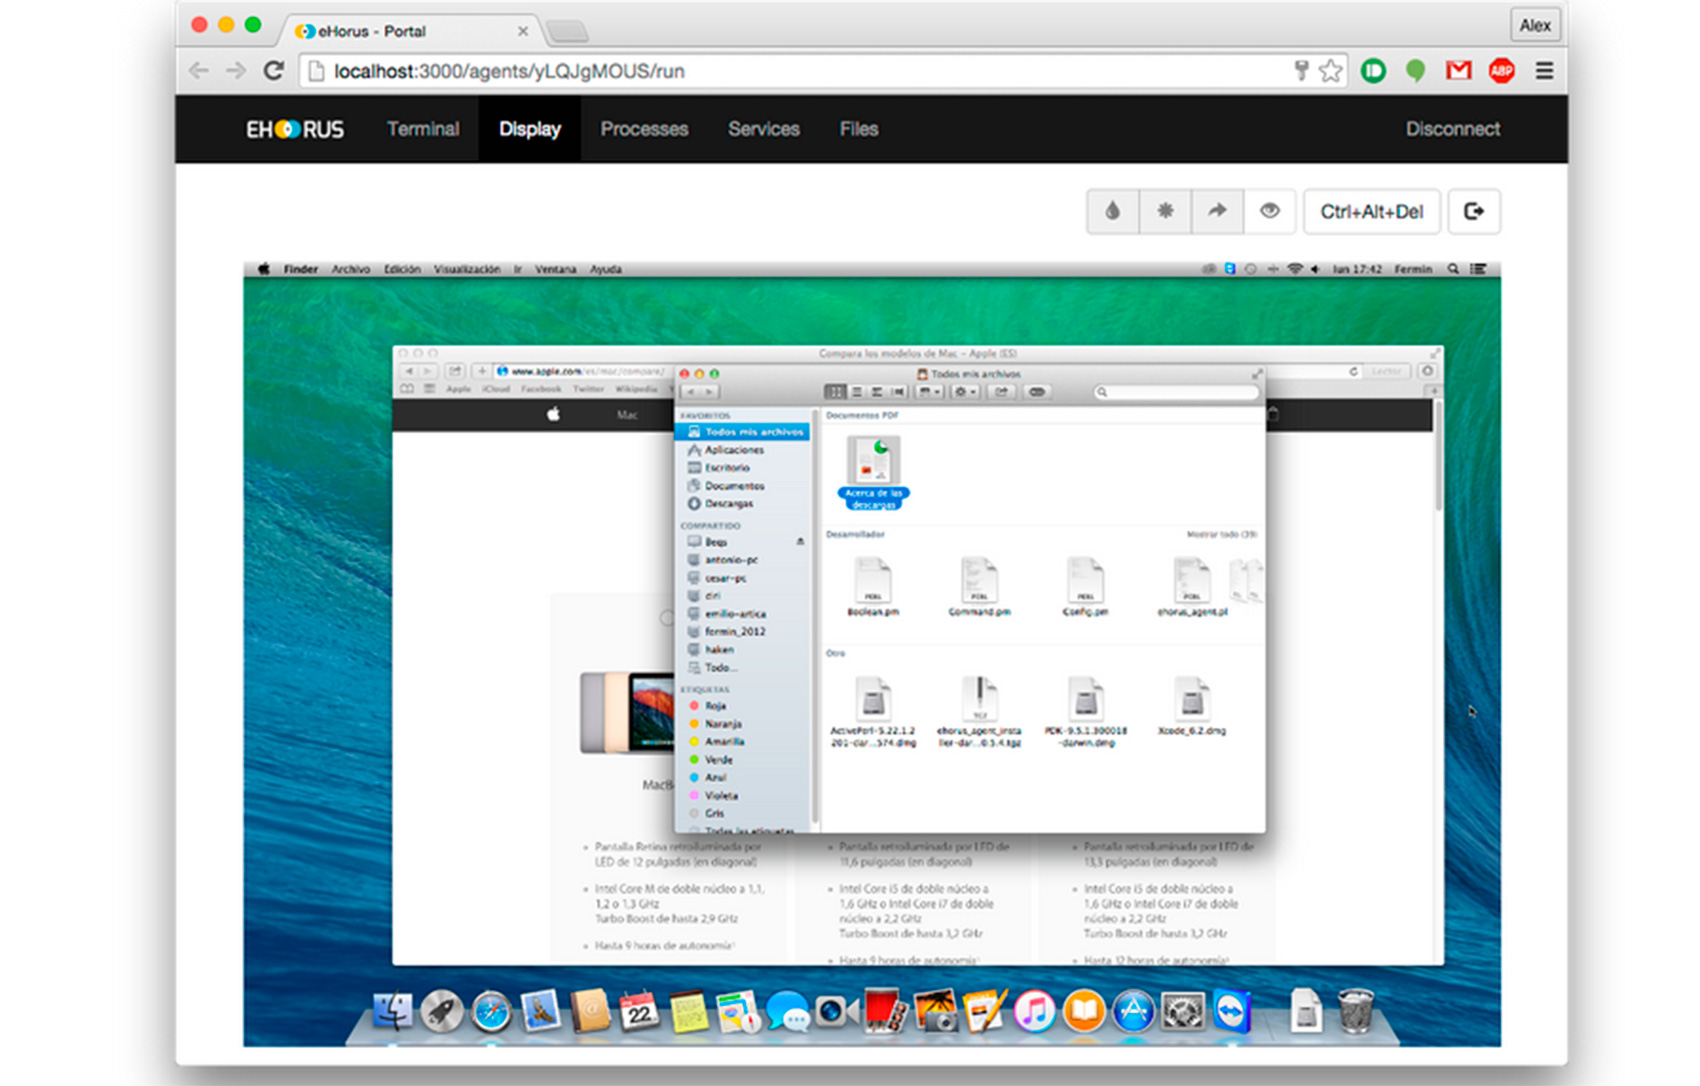The width and height of the screenshot is (1700, 1086).
Task: Click the AdBlock Plus extension icon
Action: pyautogui.click(x=1501, y=71)
